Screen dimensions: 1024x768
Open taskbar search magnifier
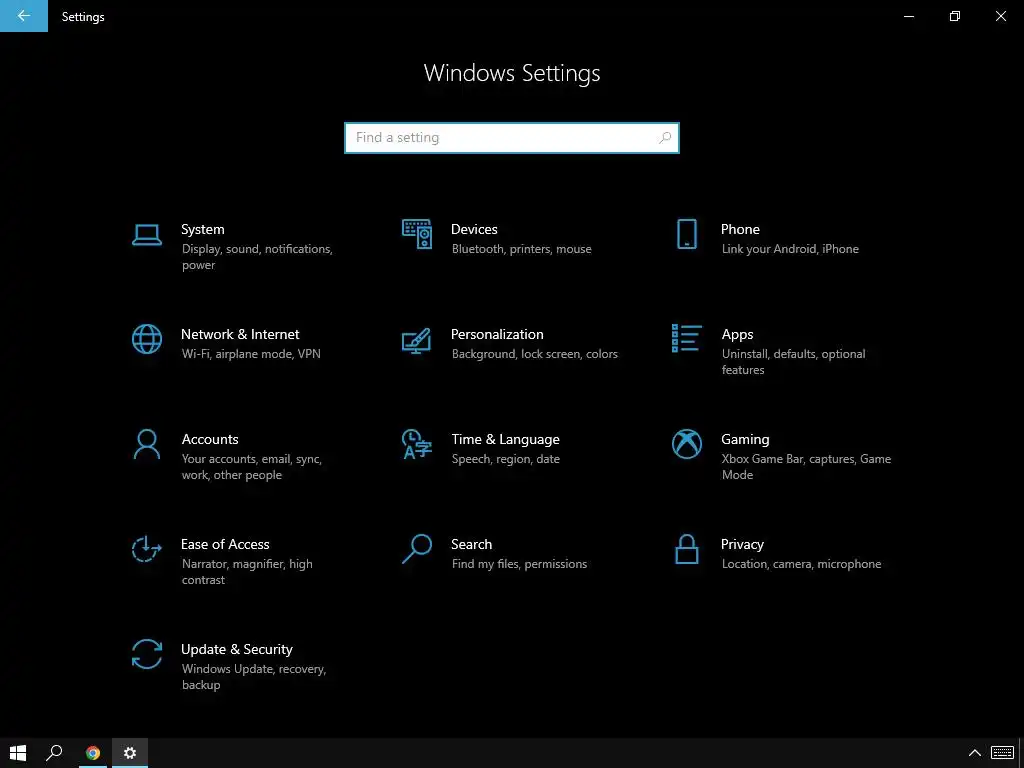(54, 753)
